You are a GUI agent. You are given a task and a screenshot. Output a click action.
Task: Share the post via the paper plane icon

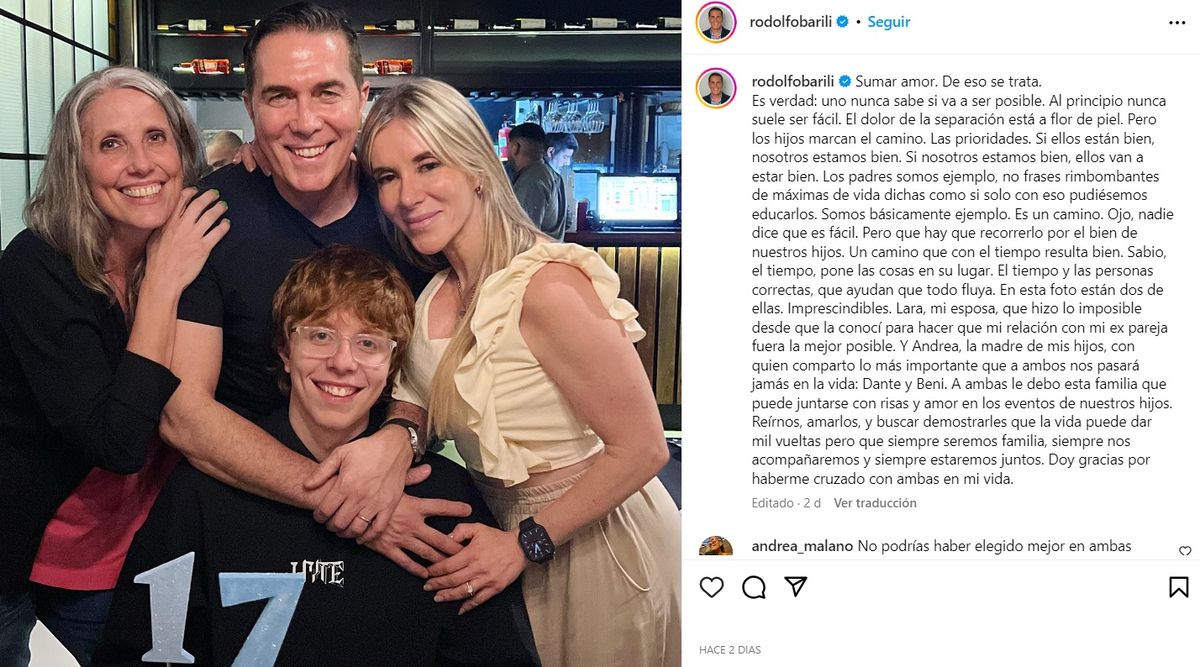point(796,587)
